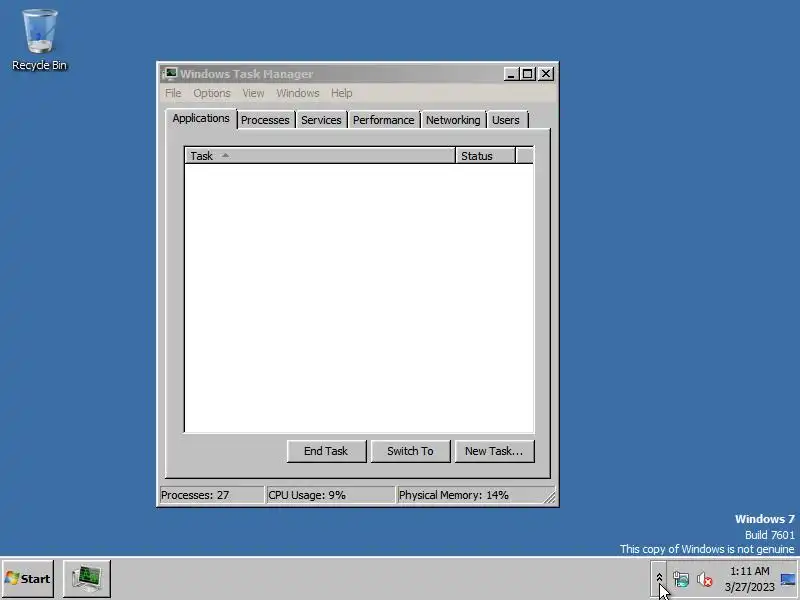Switch to the Users tab
This screenshot has width=800, height=600.
pos(506,120)
